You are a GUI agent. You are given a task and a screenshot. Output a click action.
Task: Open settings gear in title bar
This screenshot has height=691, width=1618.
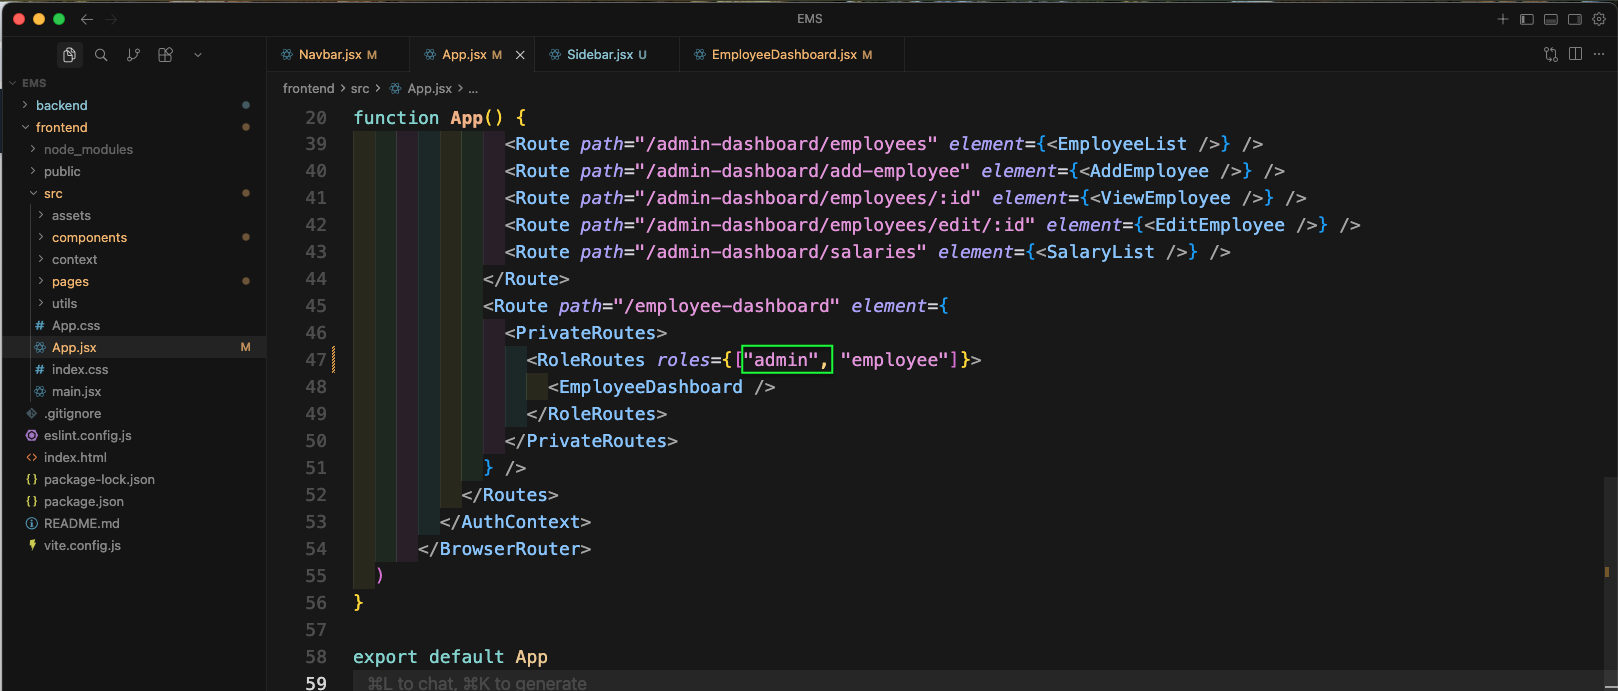[1598, 19]
